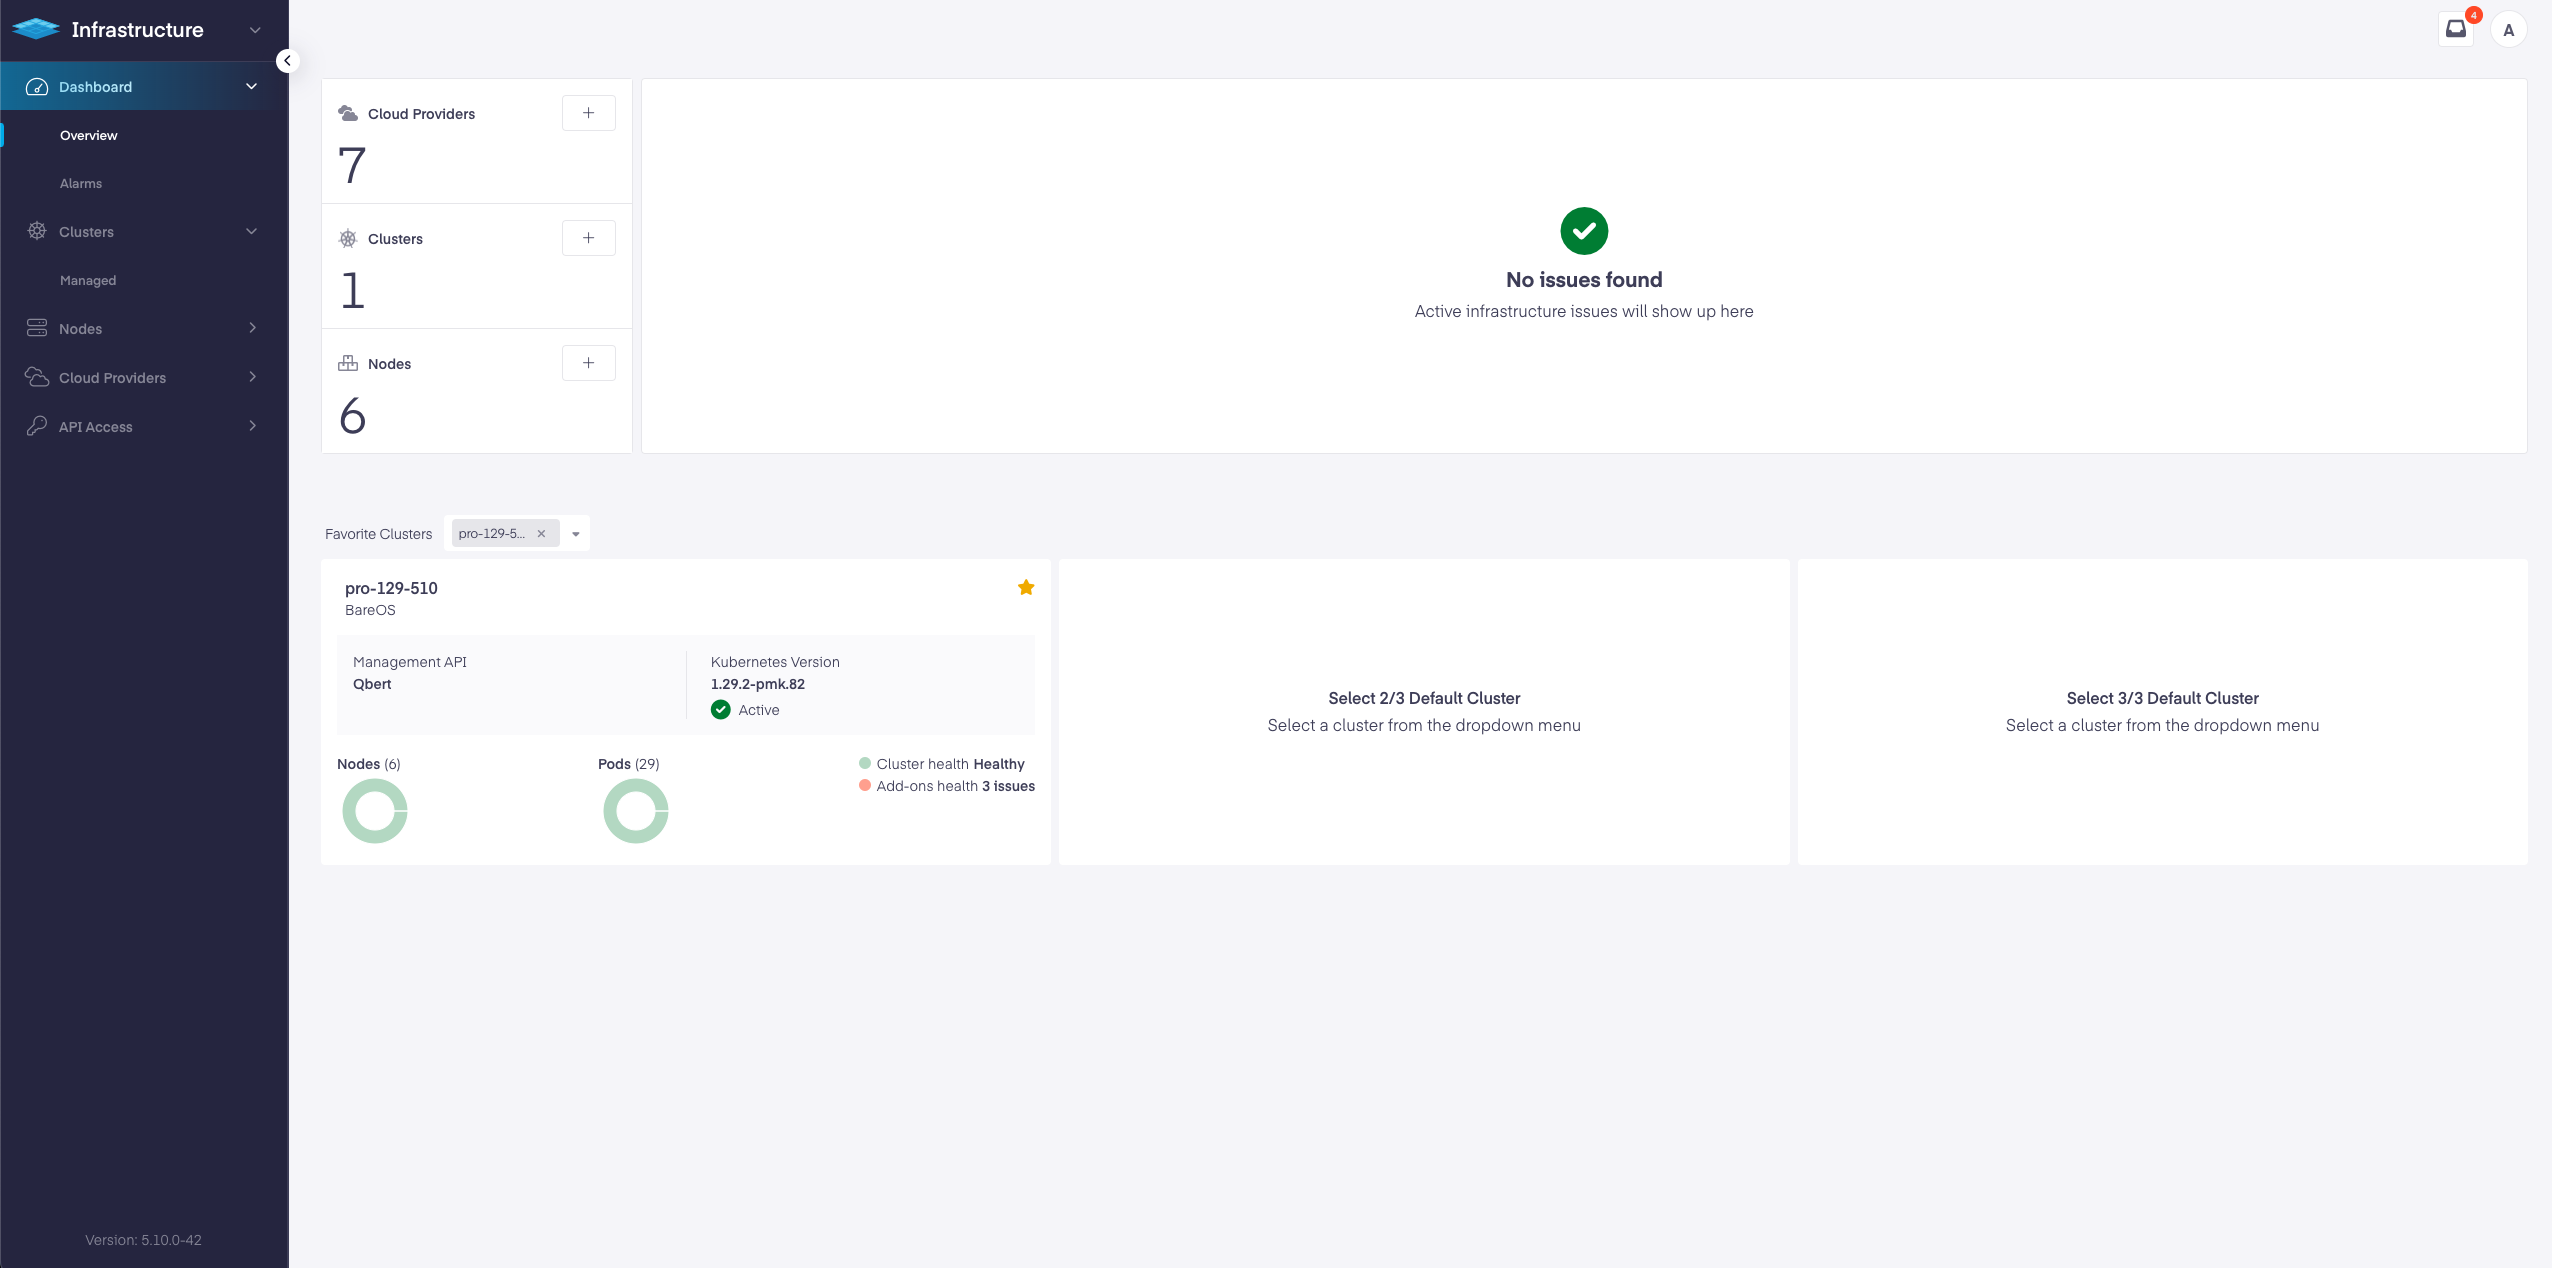Remove pro-129-5 chip from favorites
This screenshot has height=1268, width=2552.
tap(541, 534)
